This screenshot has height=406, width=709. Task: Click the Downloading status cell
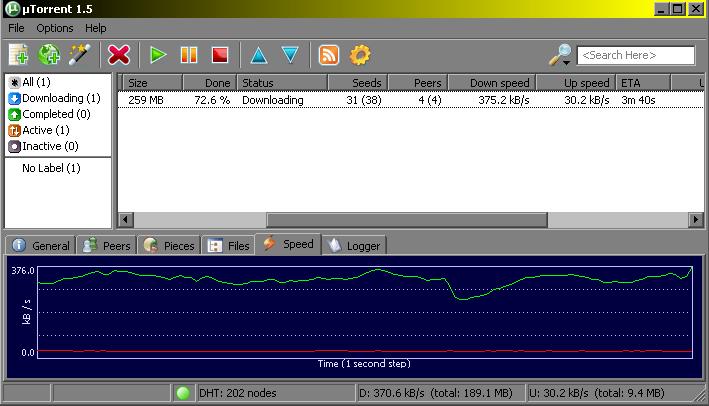pyautogui.click(x=273, y=100)
